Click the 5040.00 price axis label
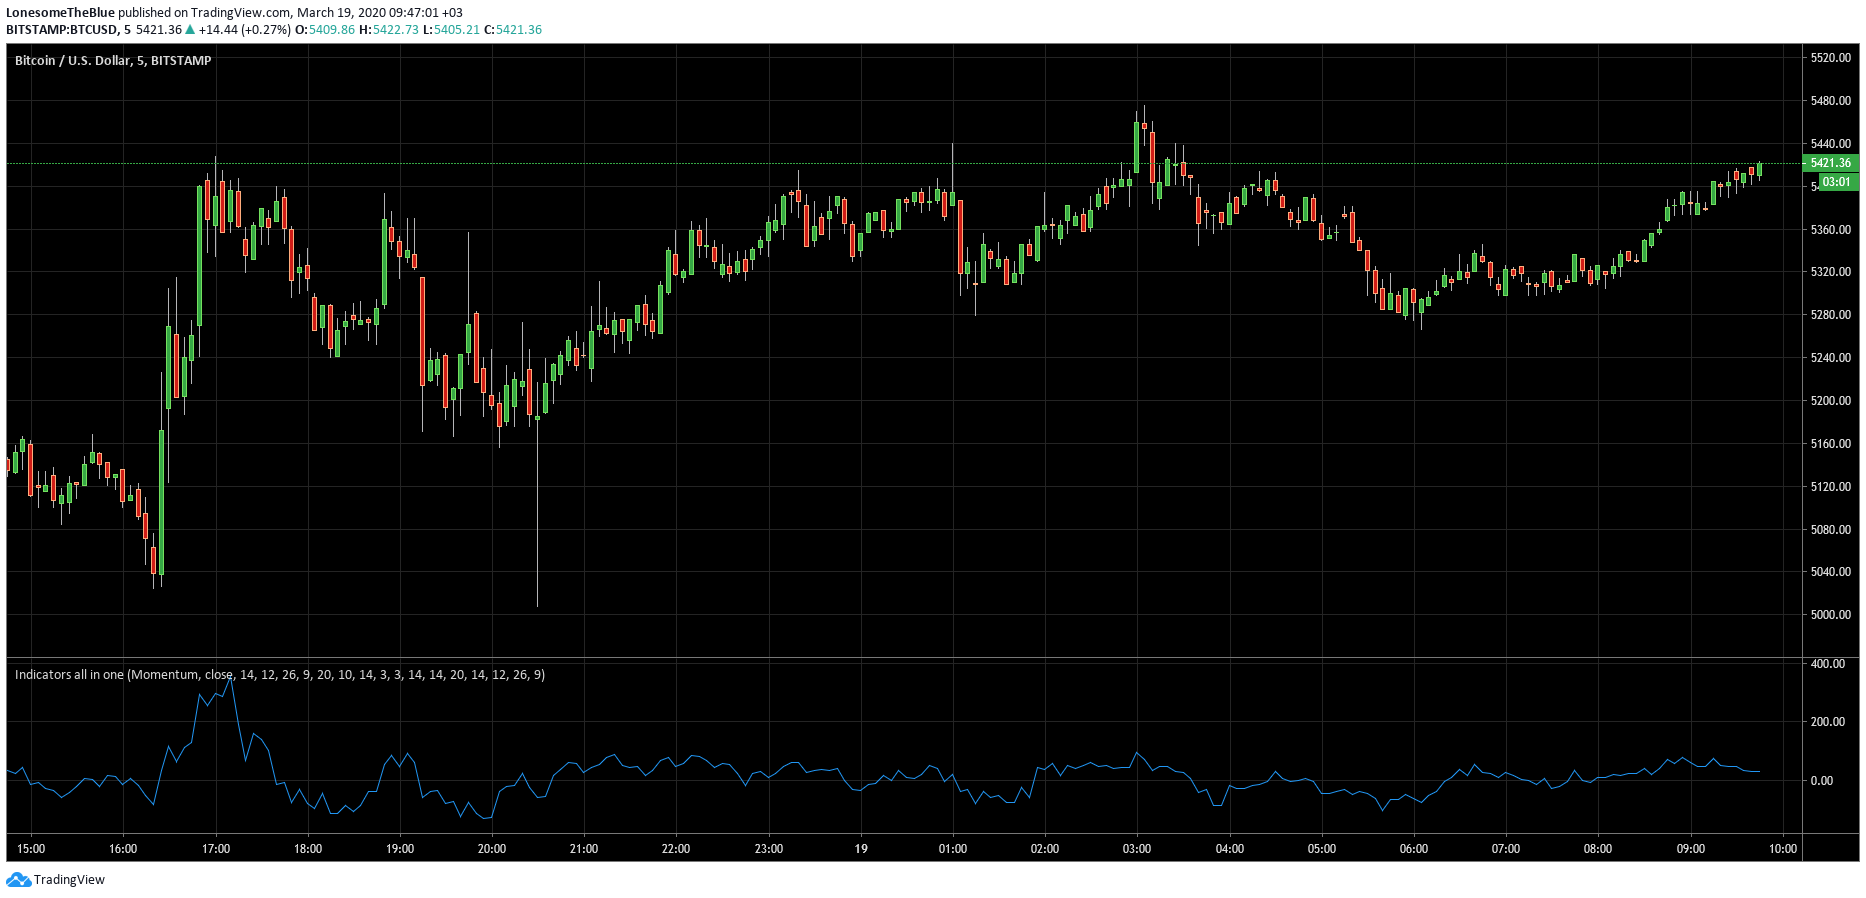The image size is (1866, 898). pyautogui.click(x=1830, y=572)
